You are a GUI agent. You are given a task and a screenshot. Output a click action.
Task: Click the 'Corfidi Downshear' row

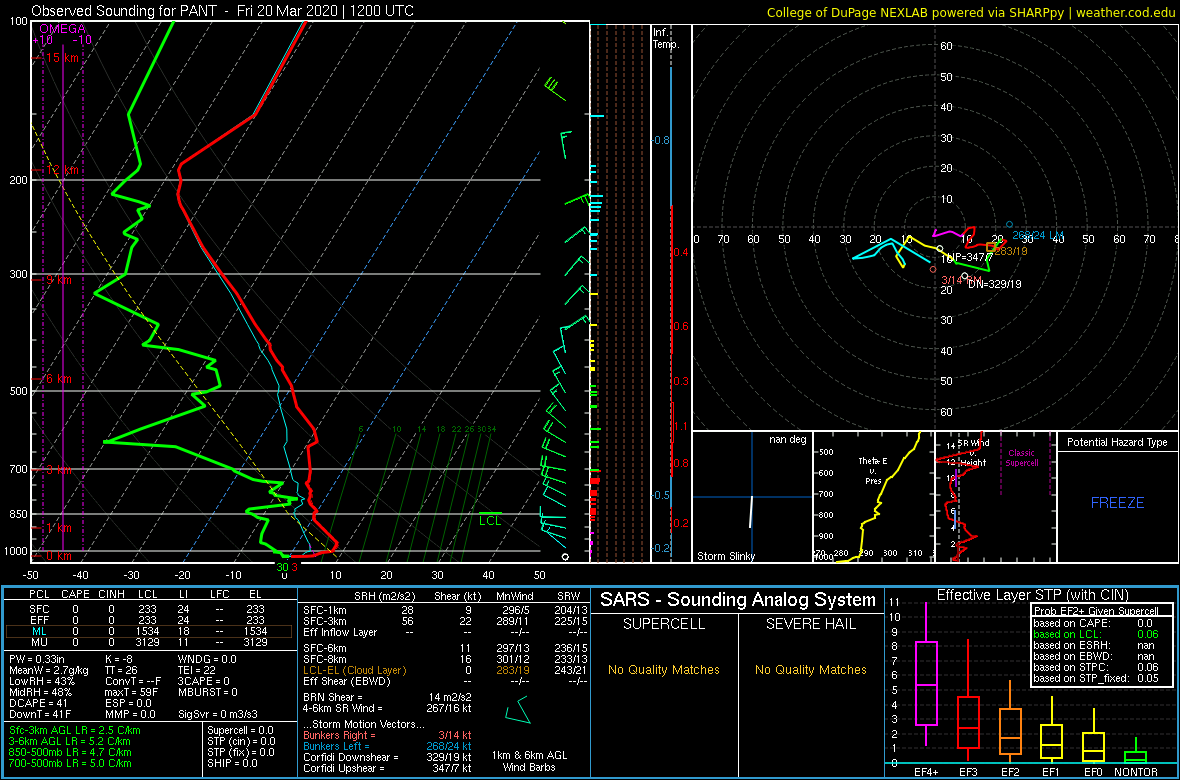click(388, 757)
